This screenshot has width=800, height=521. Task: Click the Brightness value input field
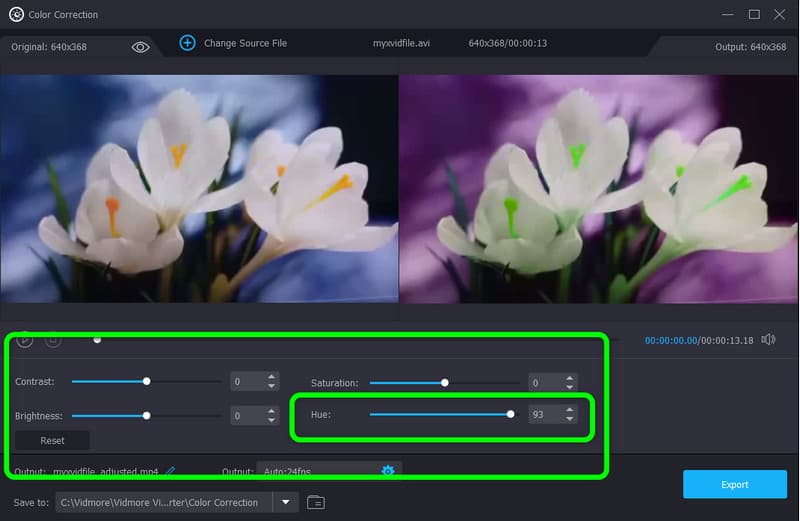(x=245, y=415)
